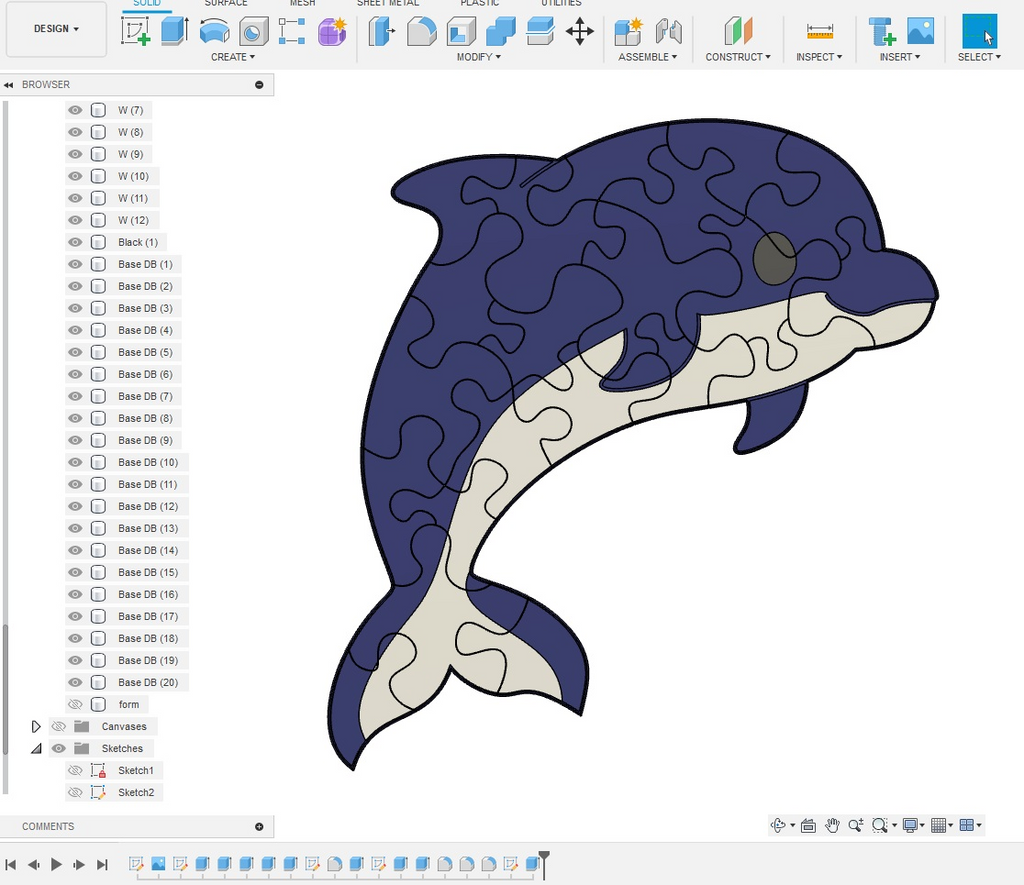Switch to the MESH tab
The width and height of the screenshot is (1024, 885).
click(x=302, y=3)
